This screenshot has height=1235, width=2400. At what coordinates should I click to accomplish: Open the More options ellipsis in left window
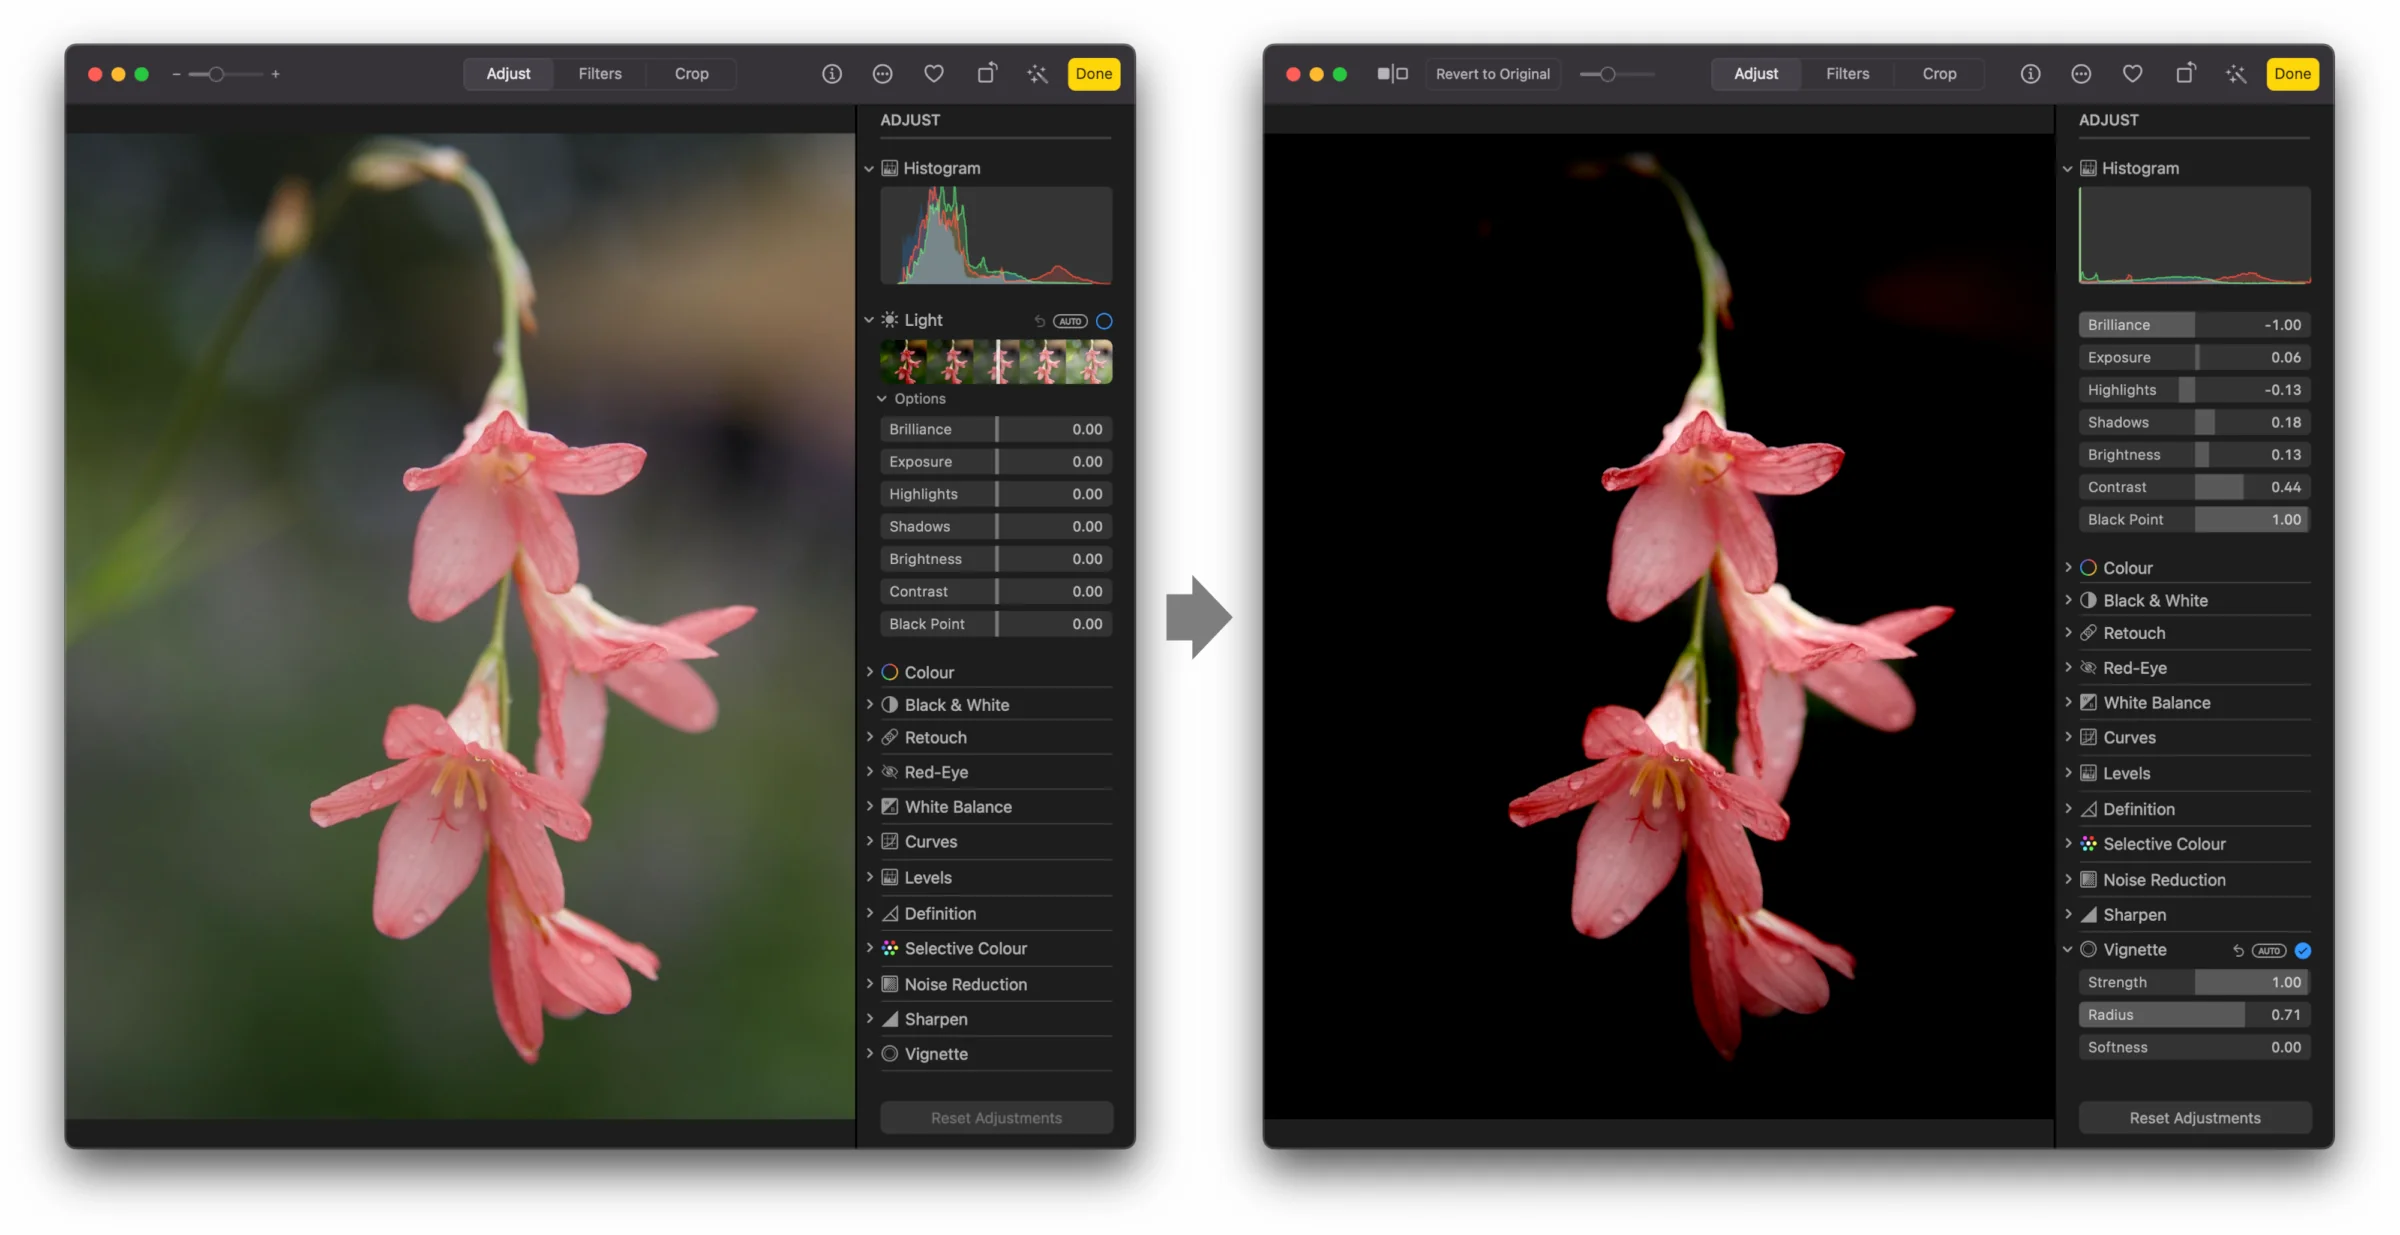[x=882, y=74]
